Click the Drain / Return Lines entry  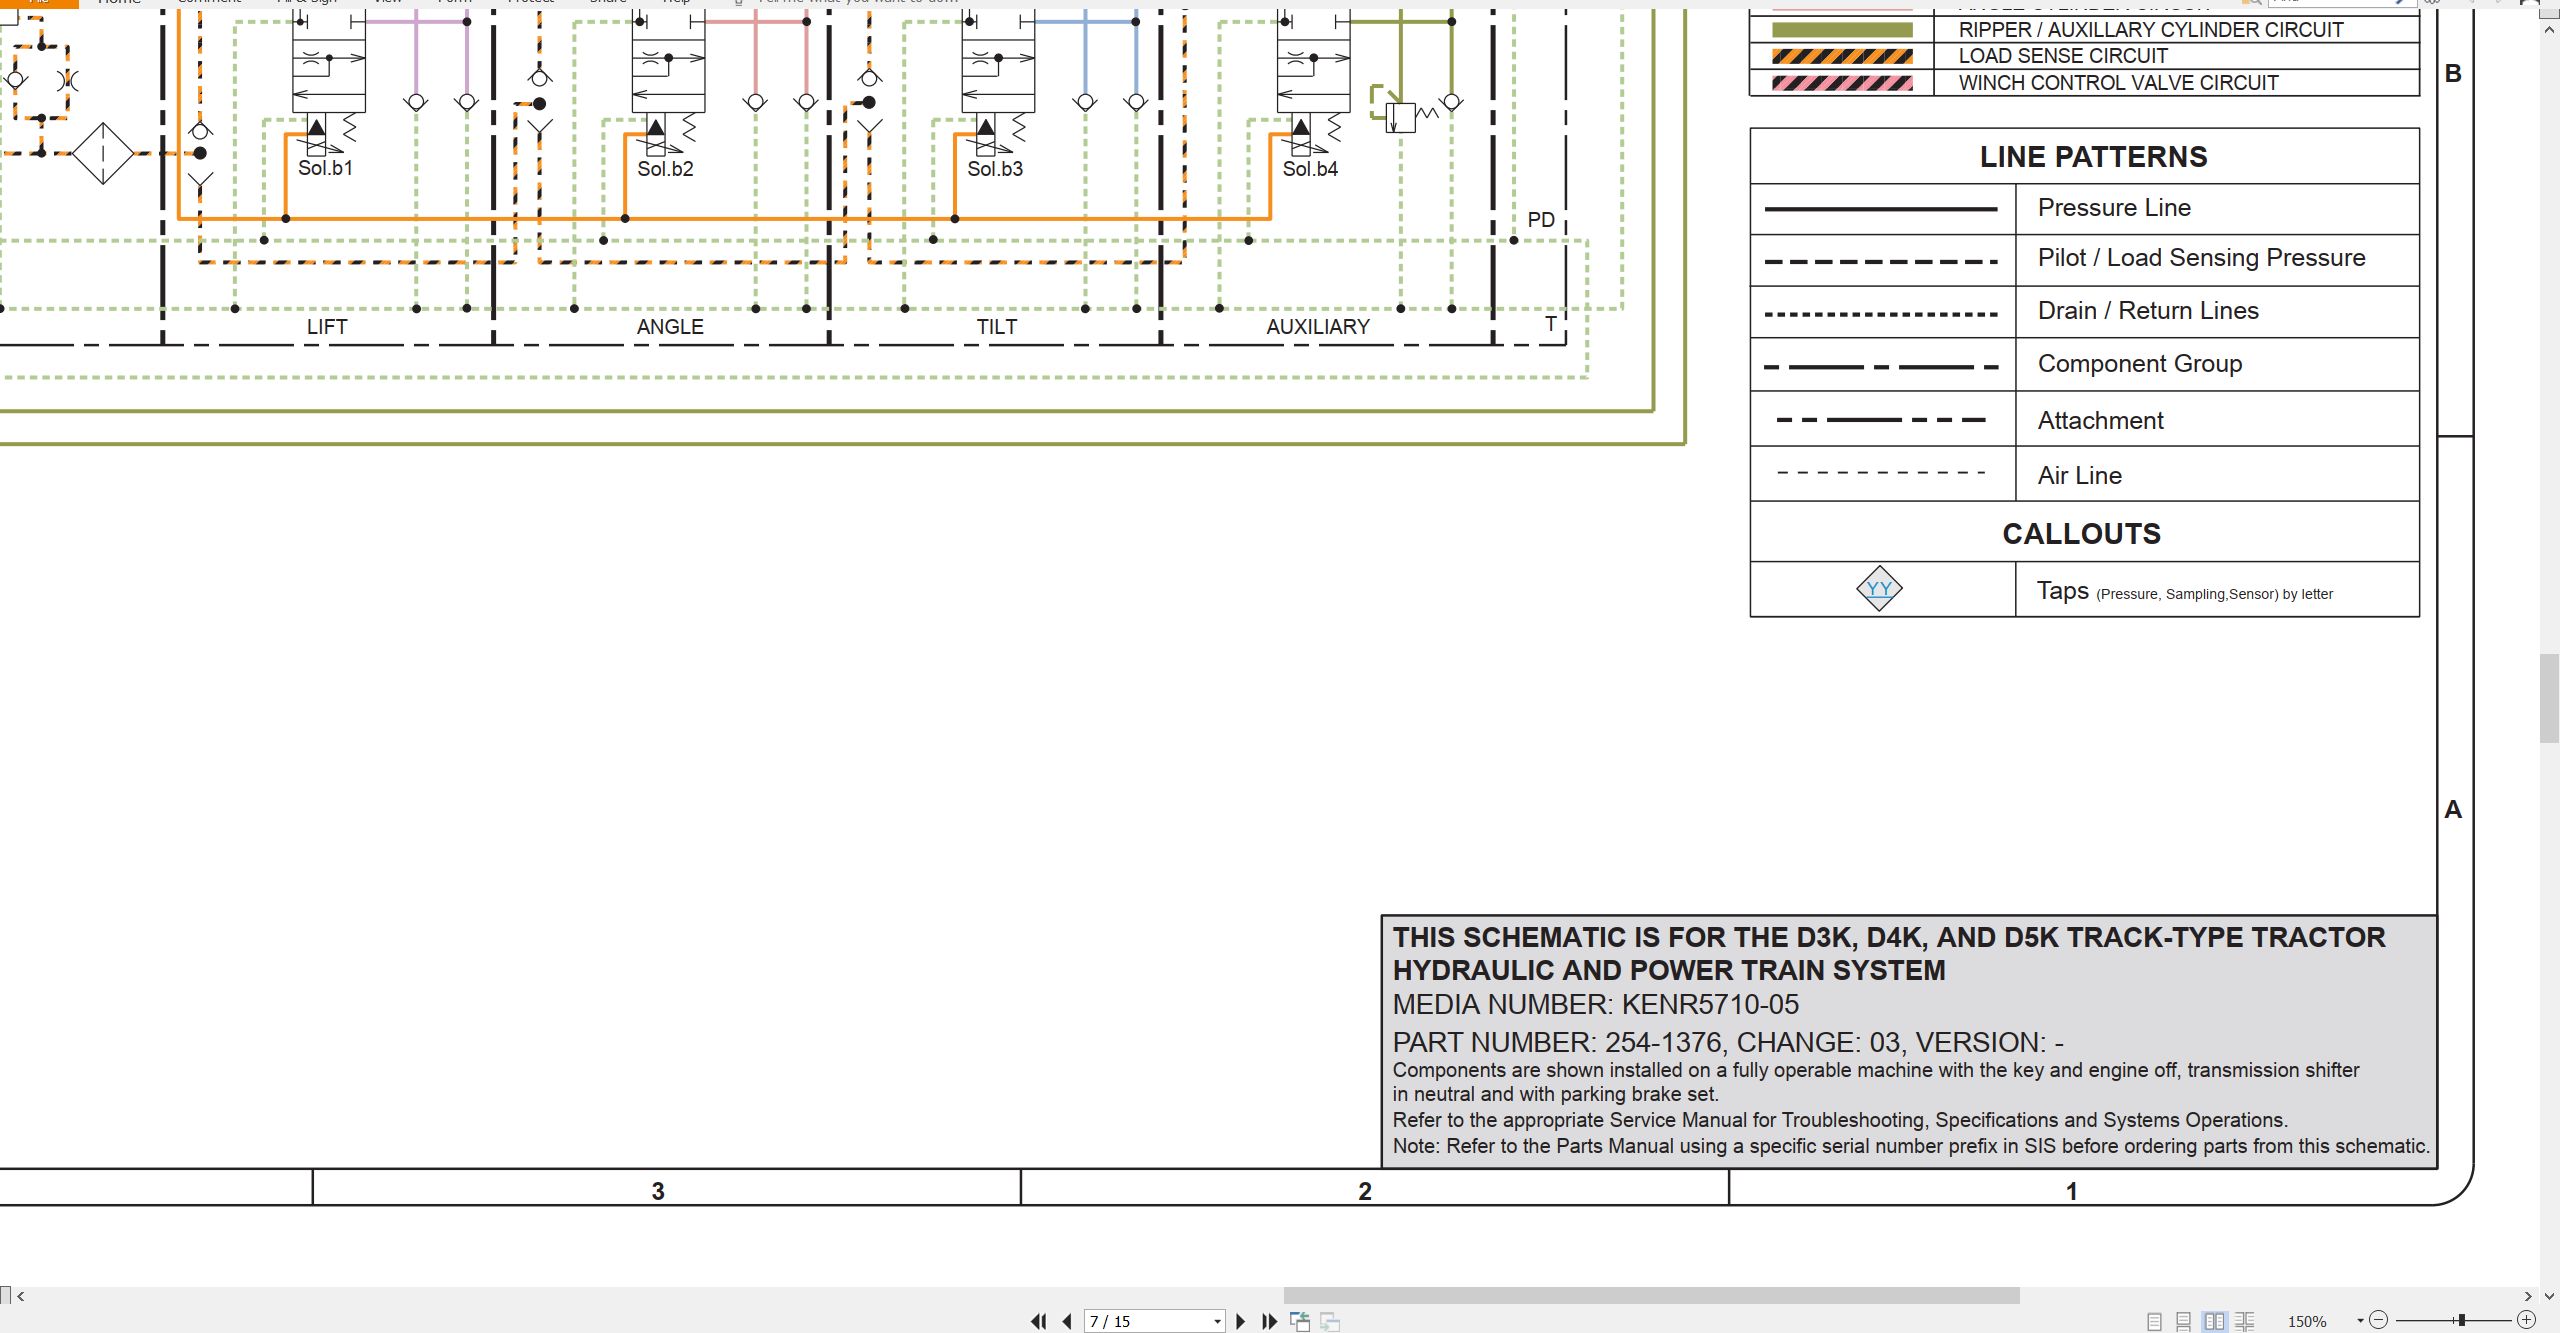point(2148,311)
